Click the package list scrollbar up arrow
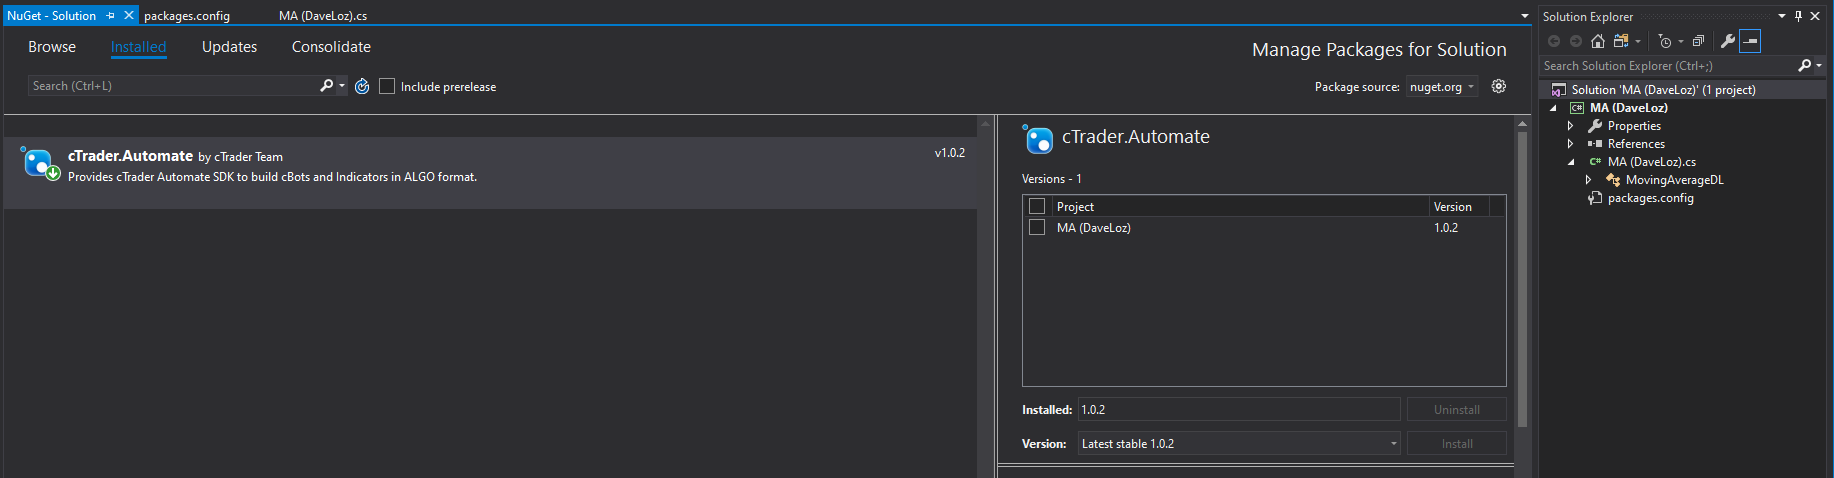 pyautogui.click(x=985, y=124)
